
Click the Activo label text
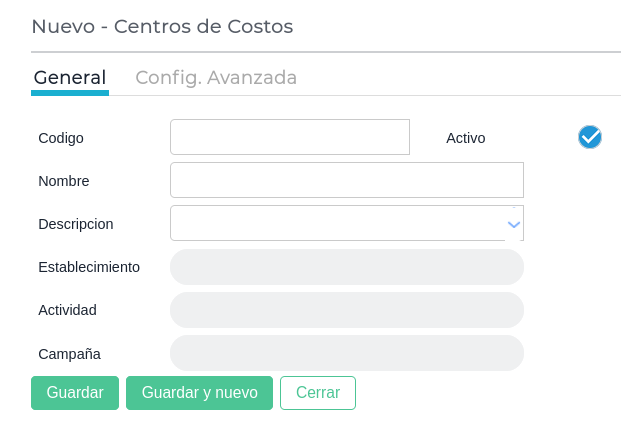[466, 138]
